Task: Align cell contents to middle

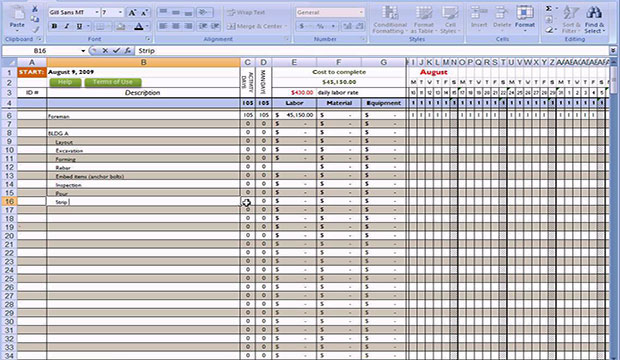Action: (x=176, y=13)
